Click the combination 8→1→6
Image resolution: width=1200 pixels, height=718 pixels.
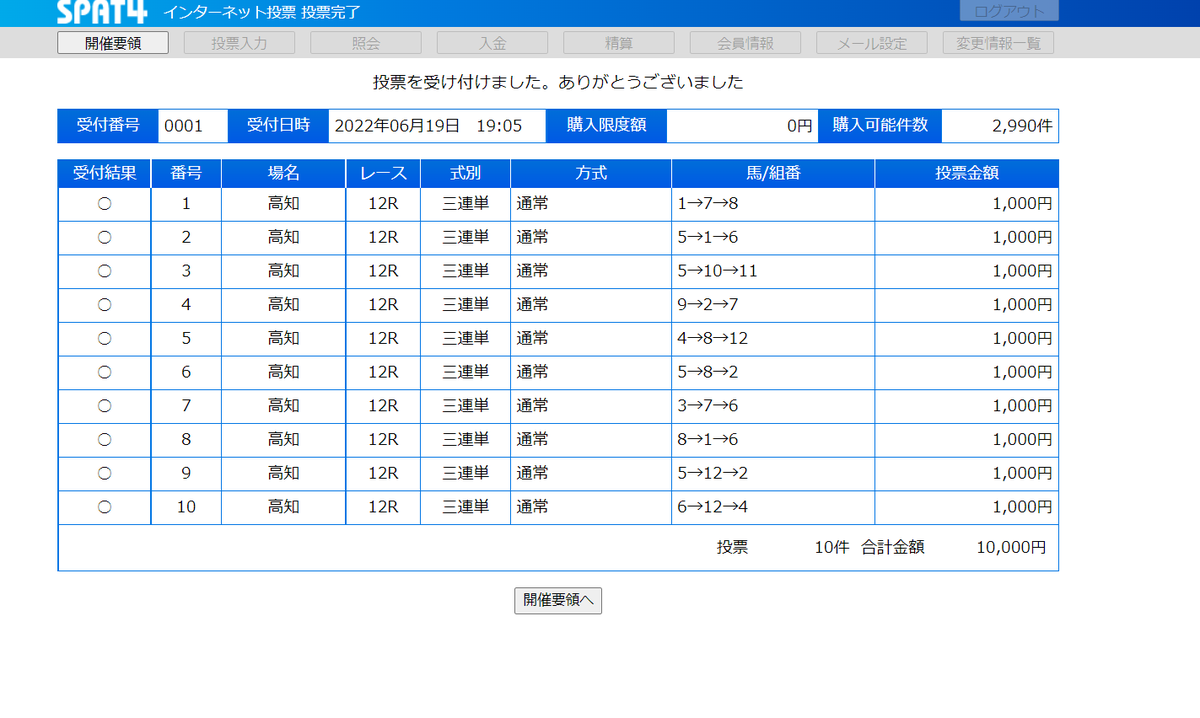pos(707,439)
